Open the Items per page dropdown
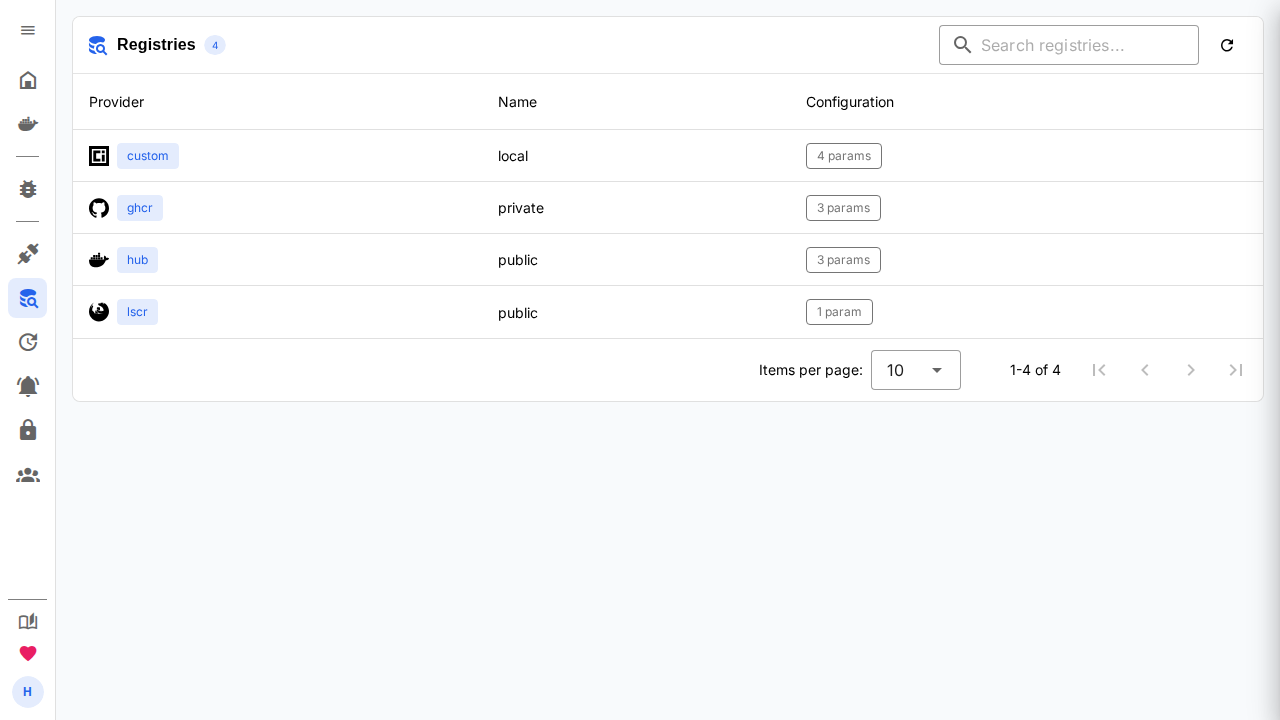The width and height of the screenshot is (1280, 720). pos(916,370)
